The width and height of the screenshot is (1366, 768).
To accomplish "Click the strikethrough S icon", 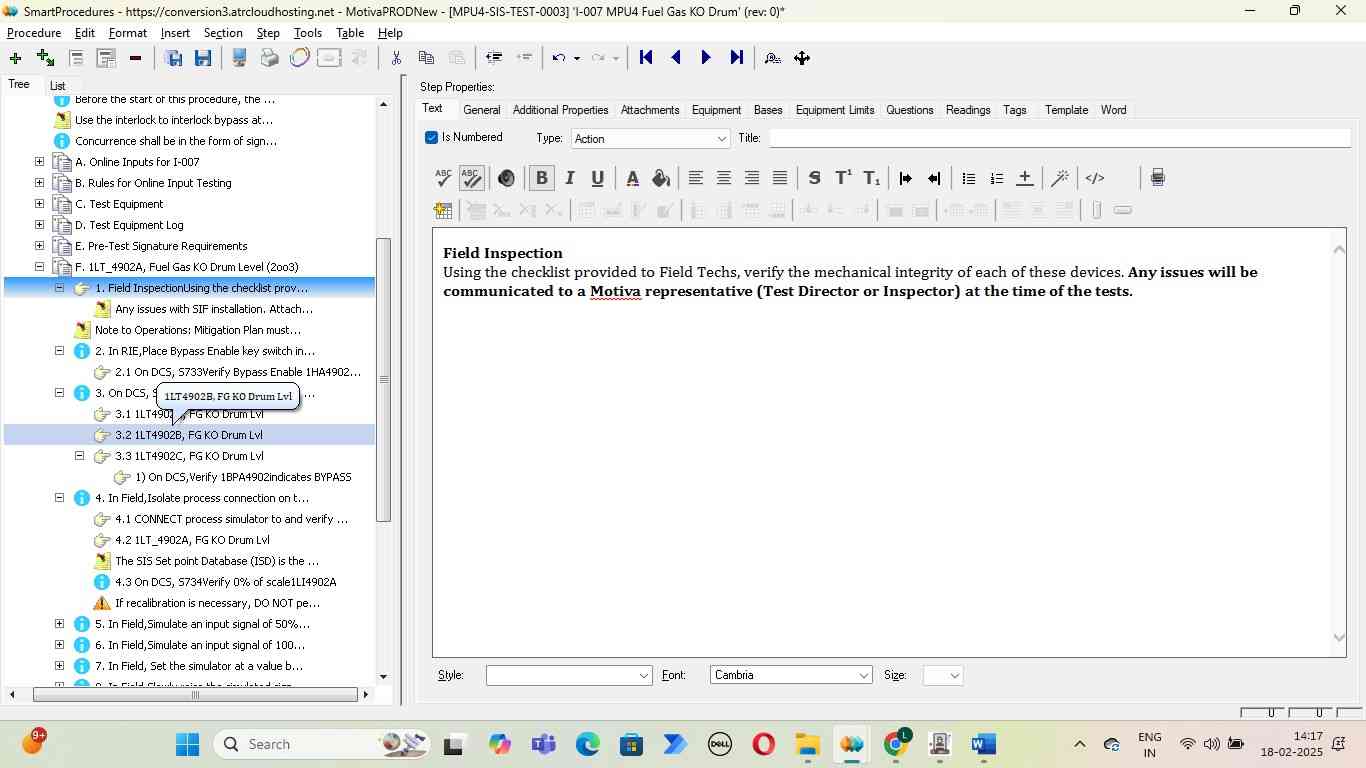I will coord(814,178).
